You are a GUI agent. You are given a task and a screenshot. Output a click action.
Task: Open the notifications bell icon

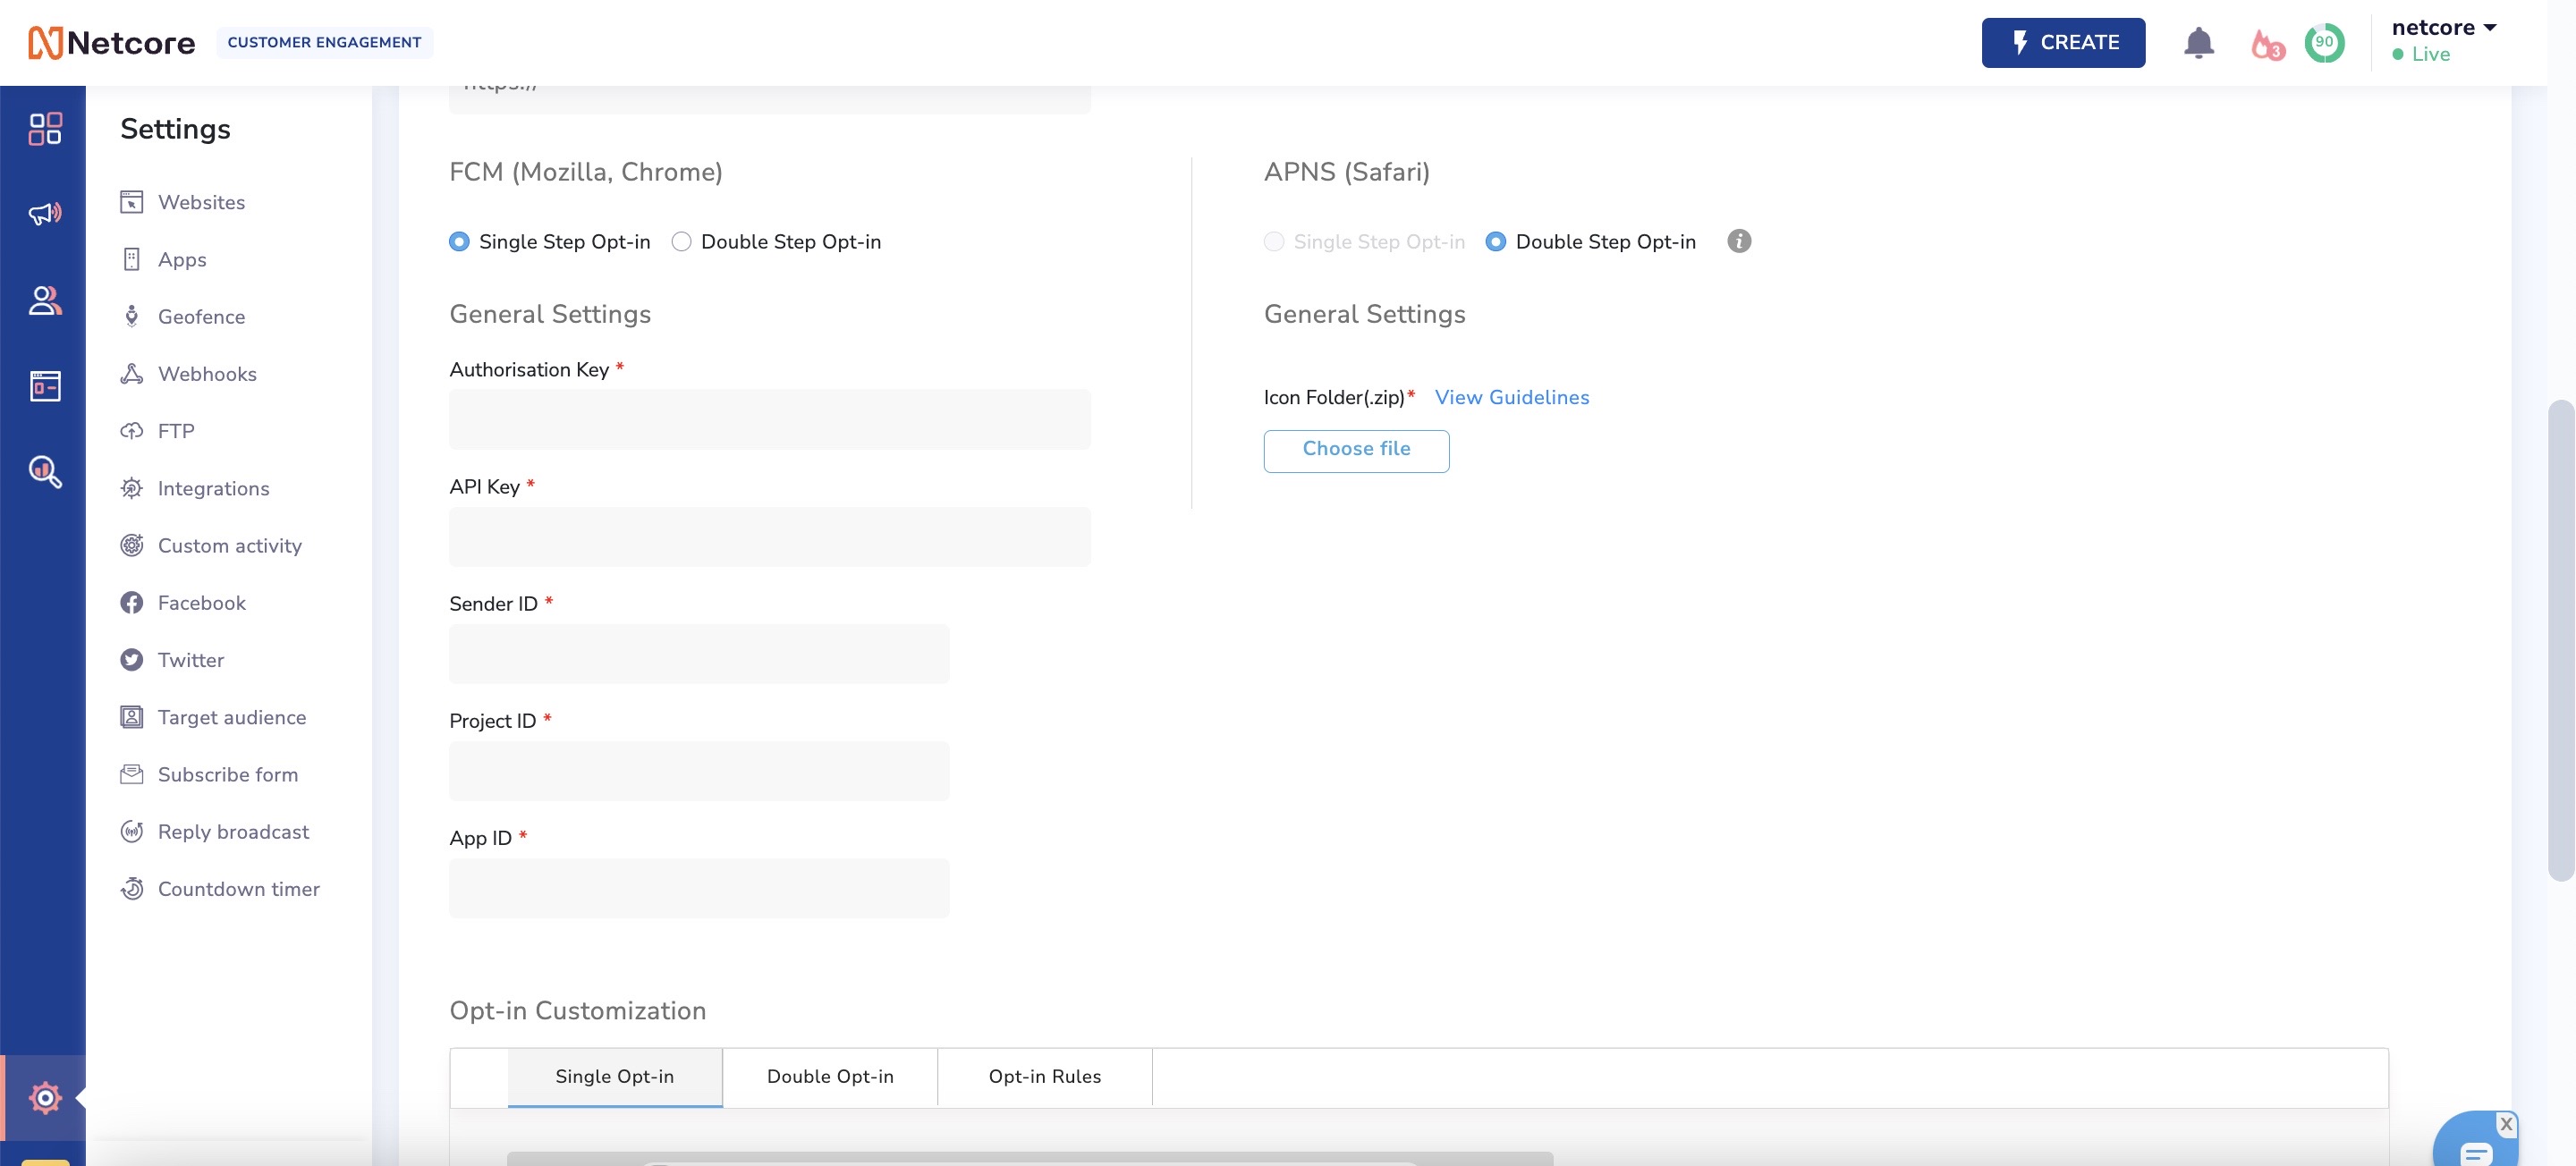point(2198,43)
